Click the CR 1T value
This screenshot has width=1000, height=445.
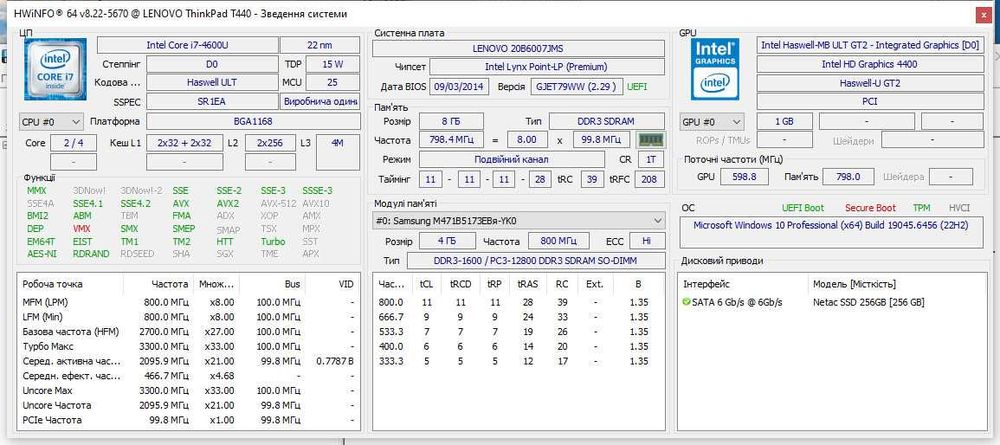coord(649,159)
